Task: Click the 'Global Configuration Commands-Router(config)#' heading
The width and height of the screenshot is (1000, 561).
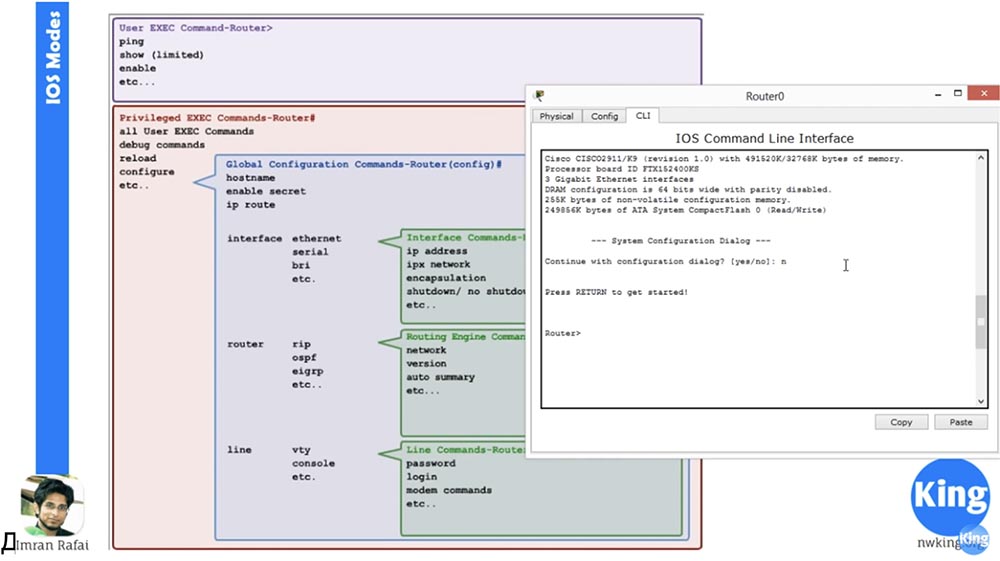Action: point(364,164)
